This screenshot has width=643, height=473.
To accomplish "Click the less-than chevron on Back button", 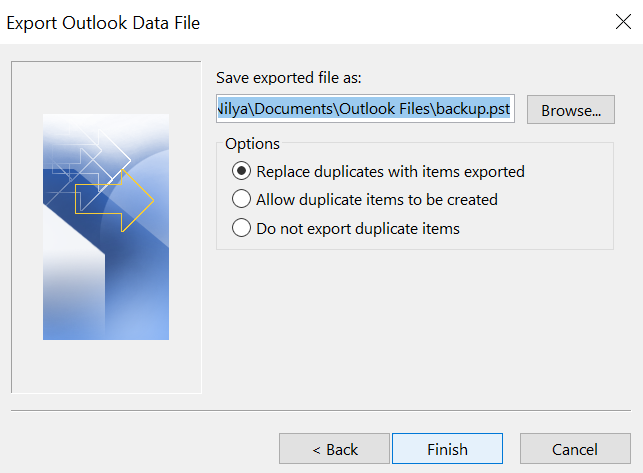I will coord(316,450).
